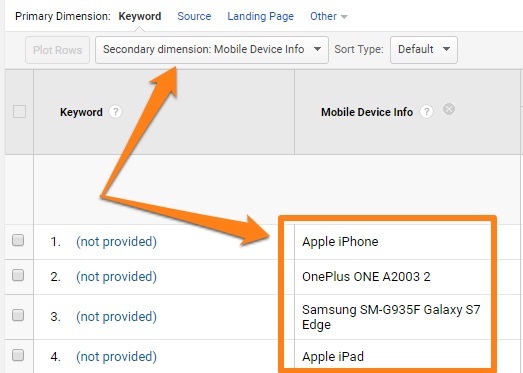This screenshot has width=523, height=373.
Task: Click the Plot Rows button
Action: point(57,50)
